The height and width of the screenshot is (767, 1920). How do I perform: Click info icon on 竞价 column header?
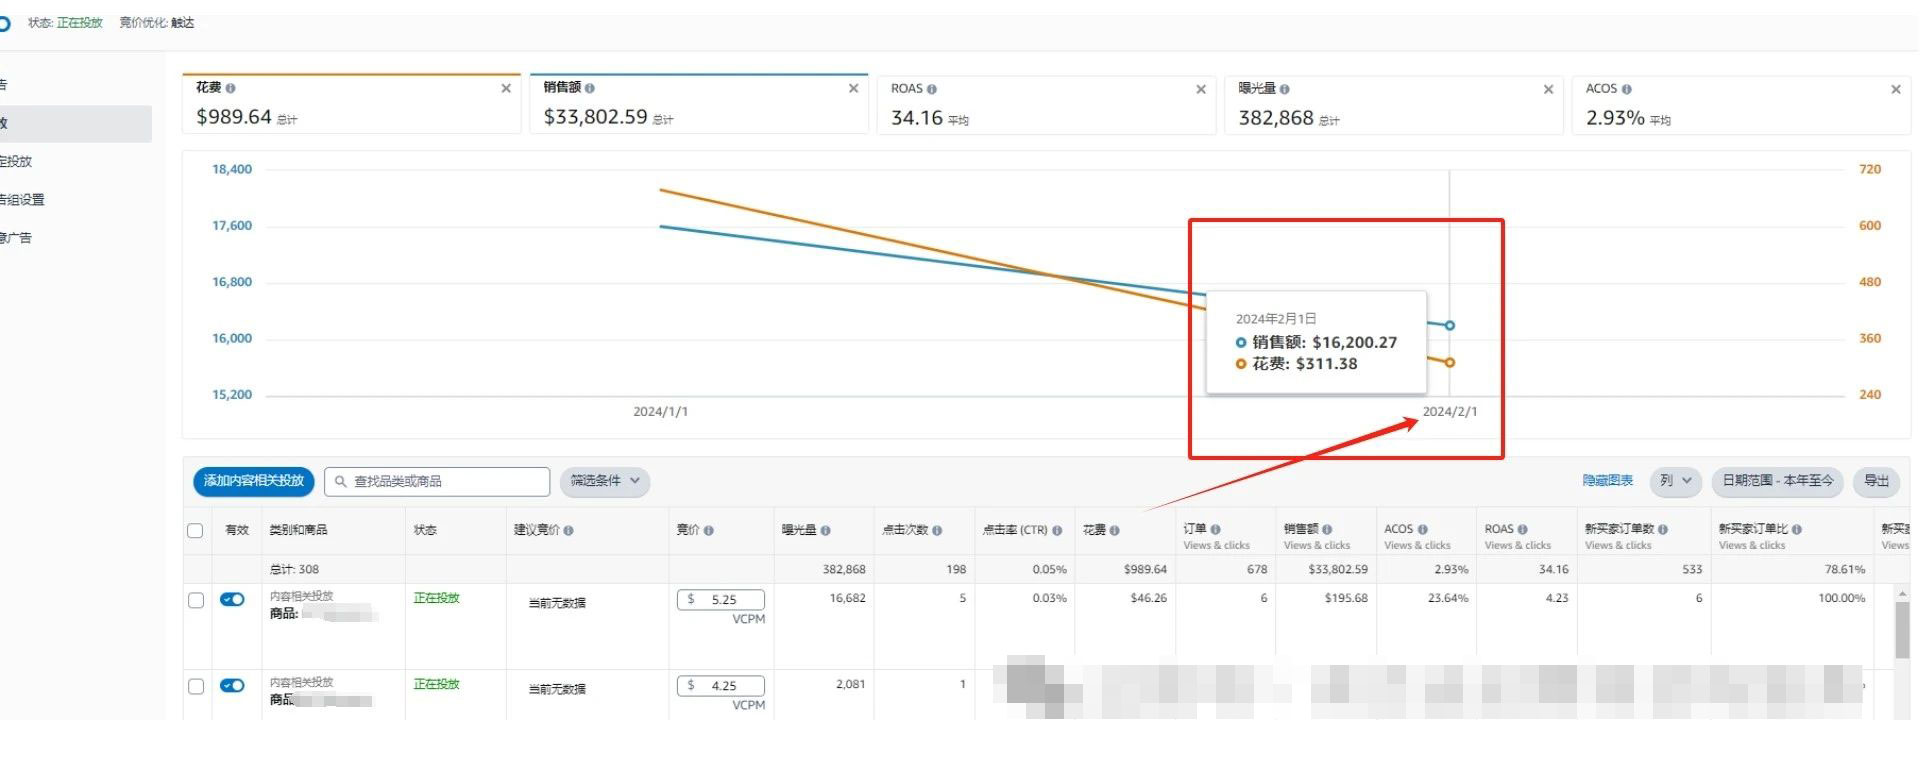pos(708,531)
